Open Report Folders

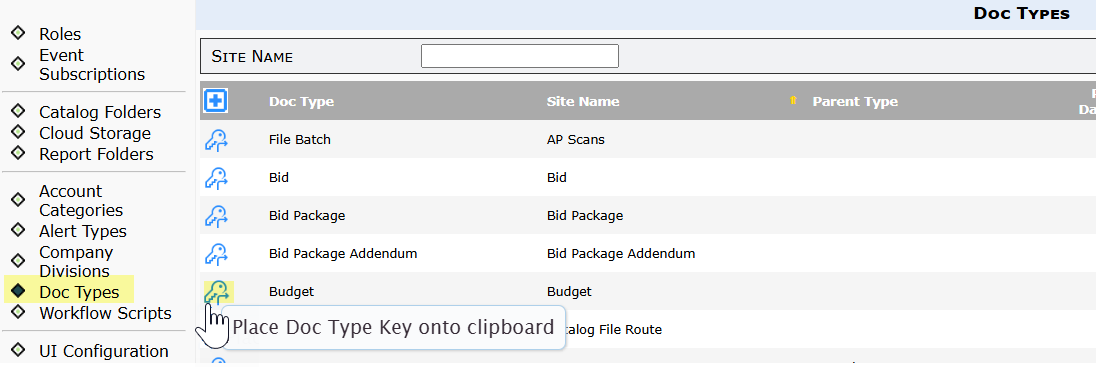(96, 154)
